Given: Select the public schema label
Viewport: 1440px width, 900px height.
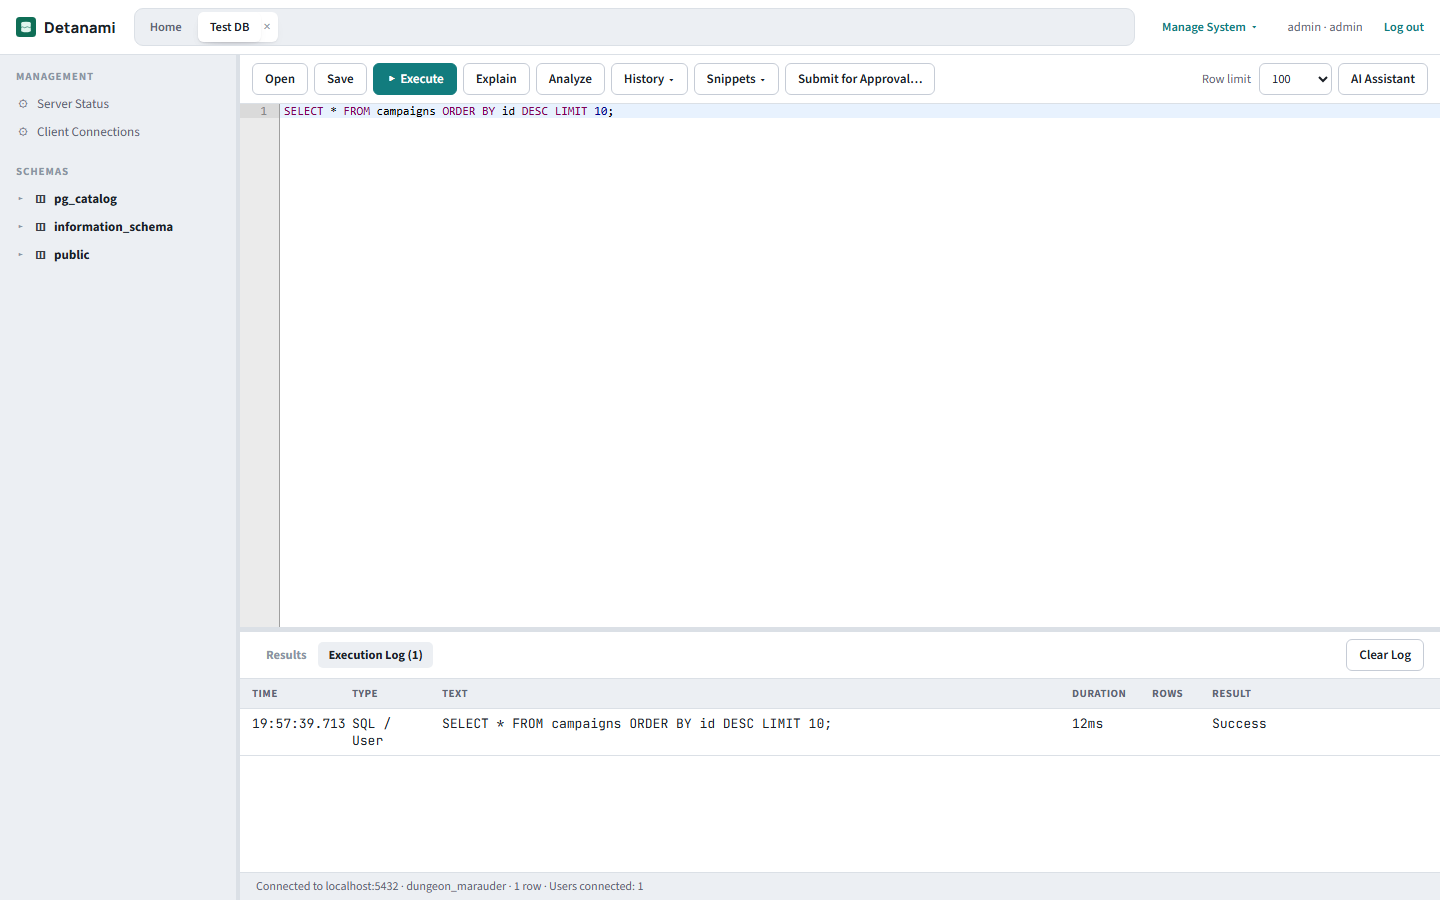Looking at the screenshot, I should [x=72, y=255].
